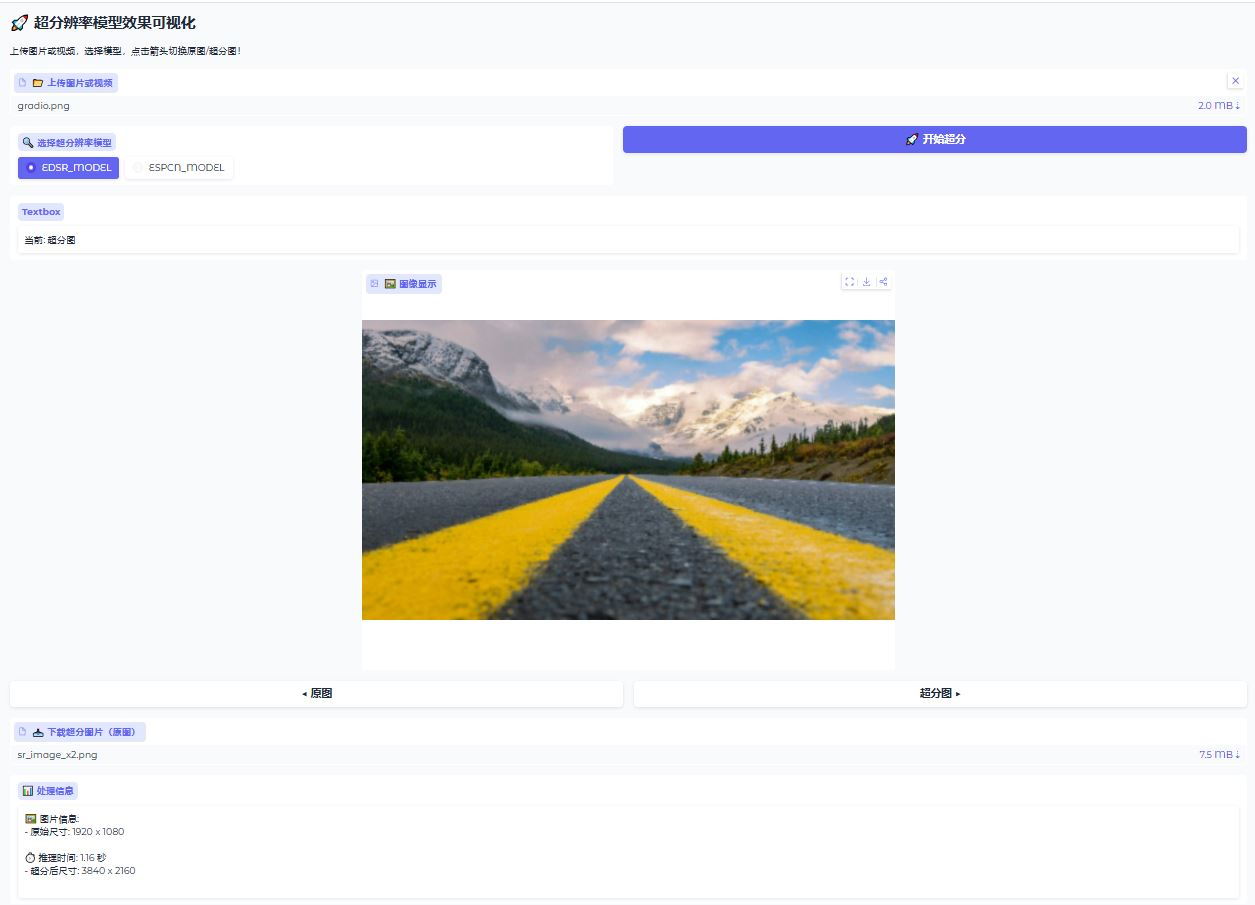Click the download icon above the image

867,282
